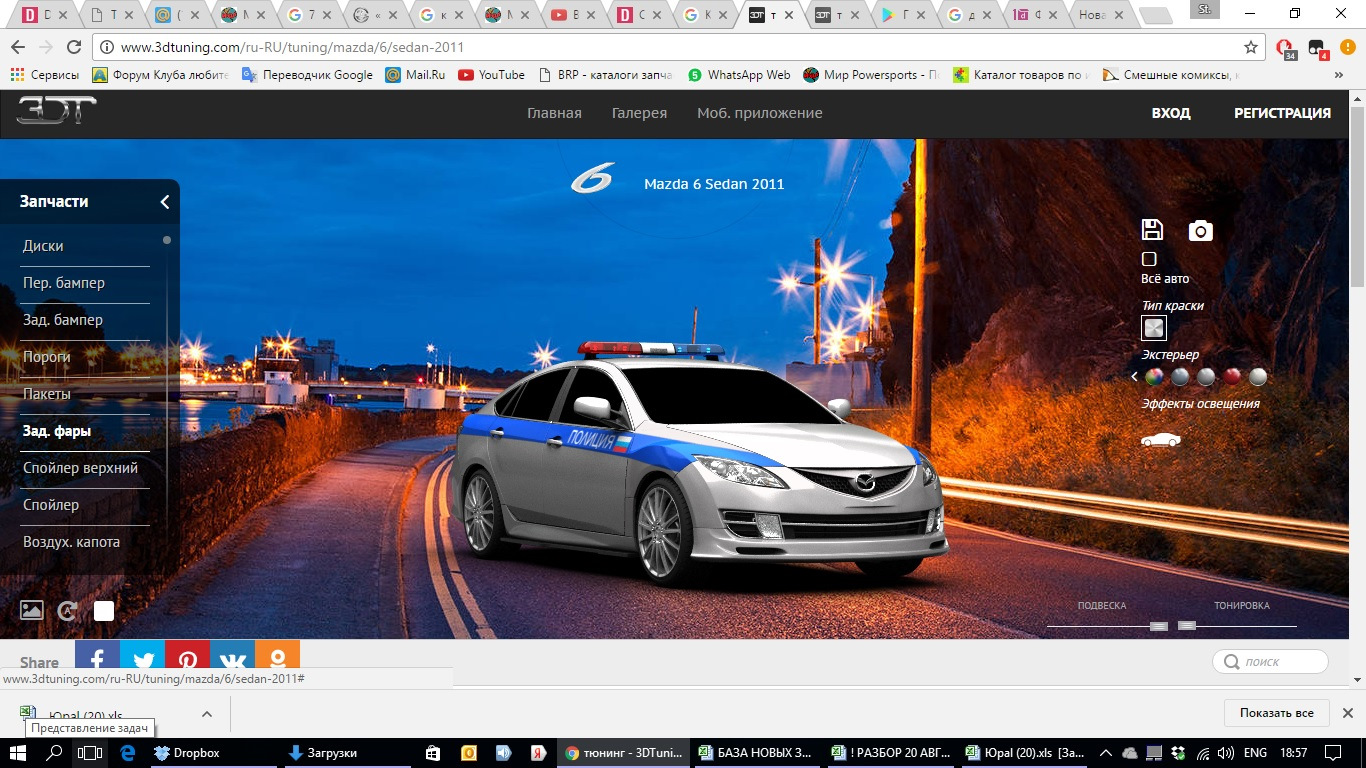Click the white square toggle bottom left
This screenshot has height=768, width=1366.
coord(104,611)
